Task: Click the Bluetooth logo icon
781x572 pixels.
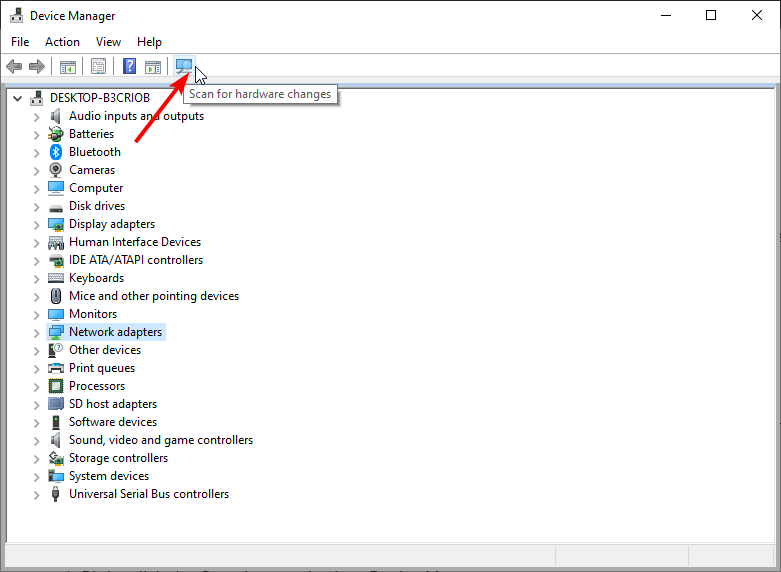Action: pos(55,152)
